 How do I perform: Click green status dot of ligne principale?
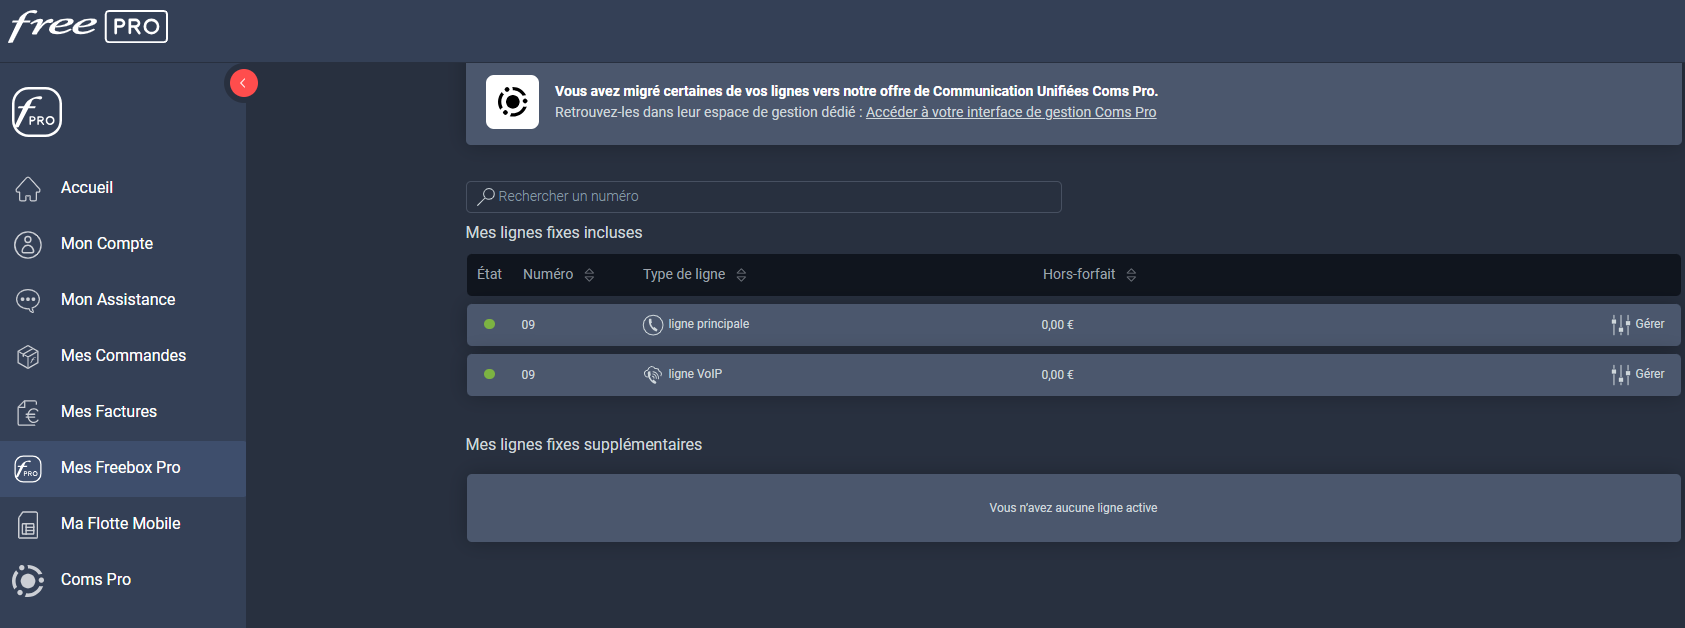click(x=489, y=324)
